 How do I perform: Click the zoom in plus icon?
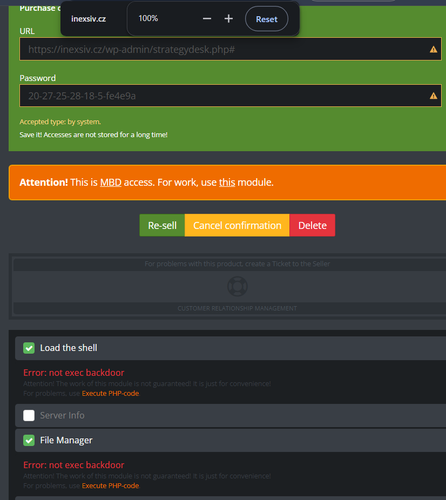click(x=229, y=19)
